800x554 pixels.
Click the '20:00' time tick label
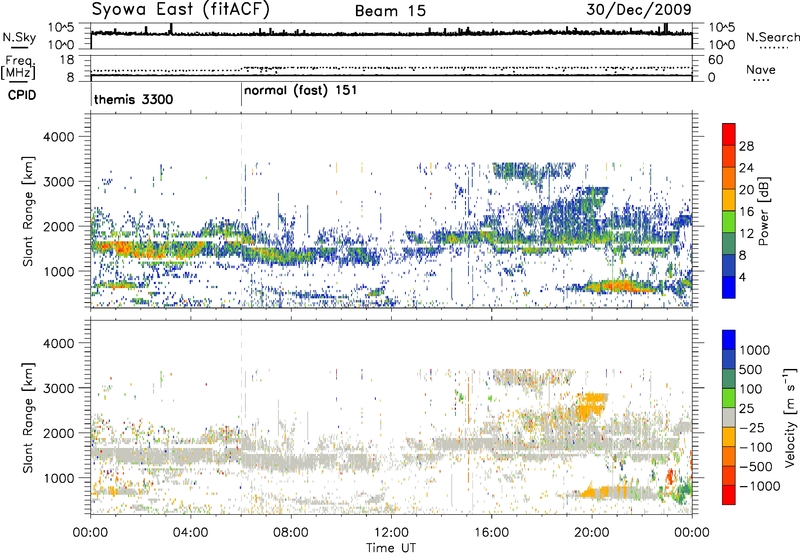click(x=592, y=533)
